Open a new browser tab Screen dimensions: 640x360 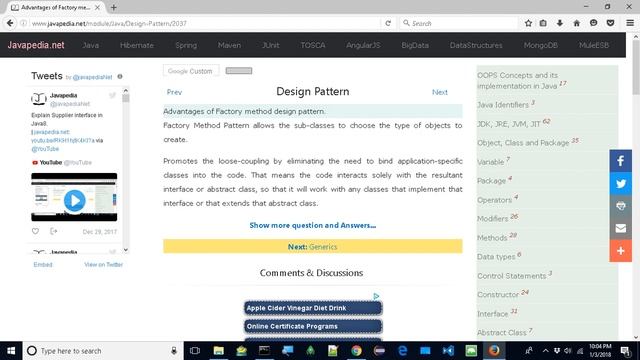pyautogui.click(x=113, y=7)
